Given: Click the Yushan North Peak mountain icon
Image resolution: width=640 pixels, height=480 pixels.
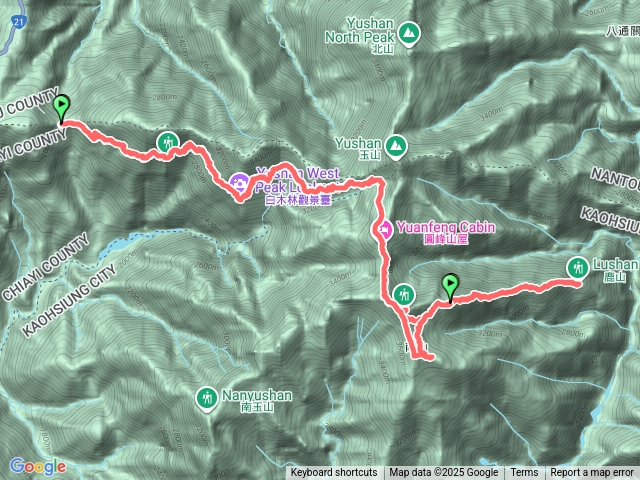Looking at the screenshot, I should [x=407, y=34].
